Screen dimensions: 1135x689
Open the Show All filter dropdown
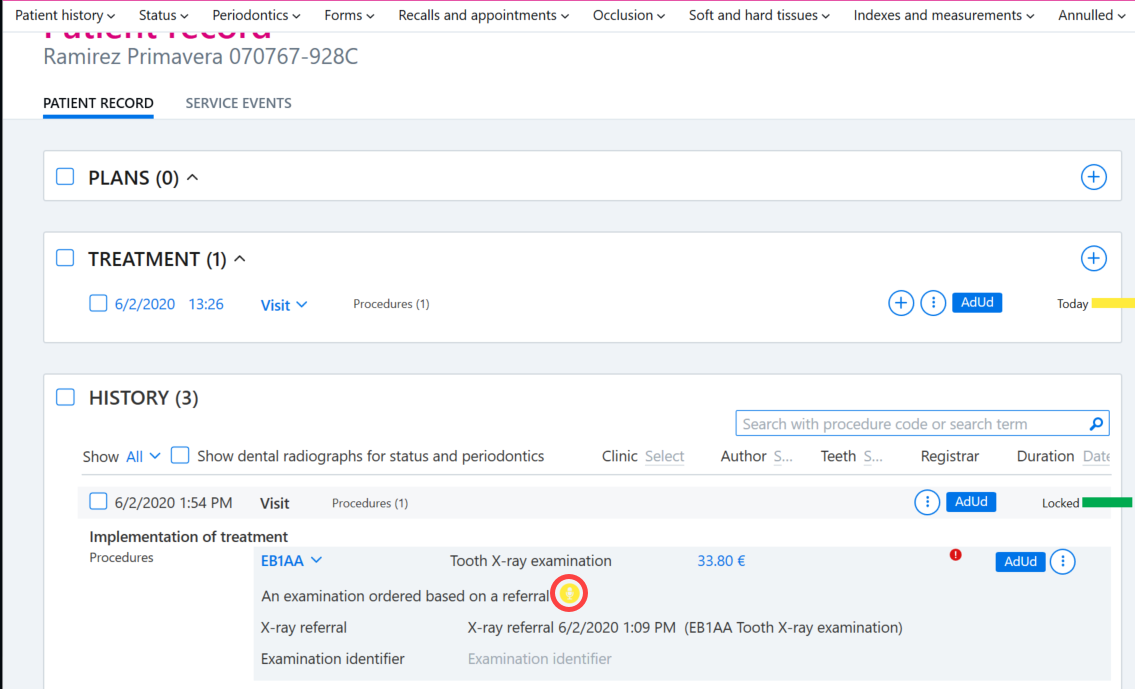[x=143, y=457]
